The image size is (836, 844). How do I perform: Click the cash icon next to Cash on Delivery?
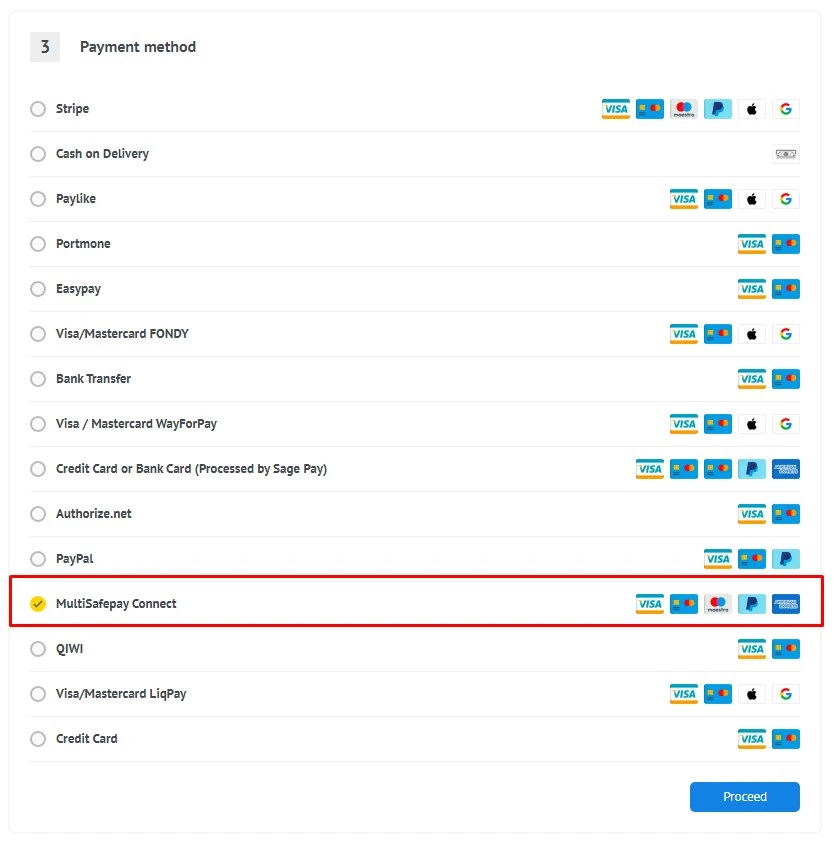785,153
